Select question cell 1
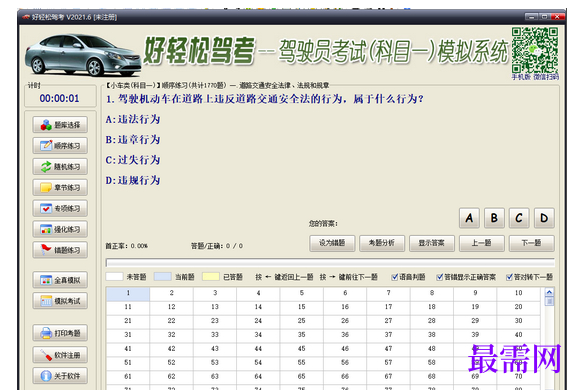 click(128, 293)
